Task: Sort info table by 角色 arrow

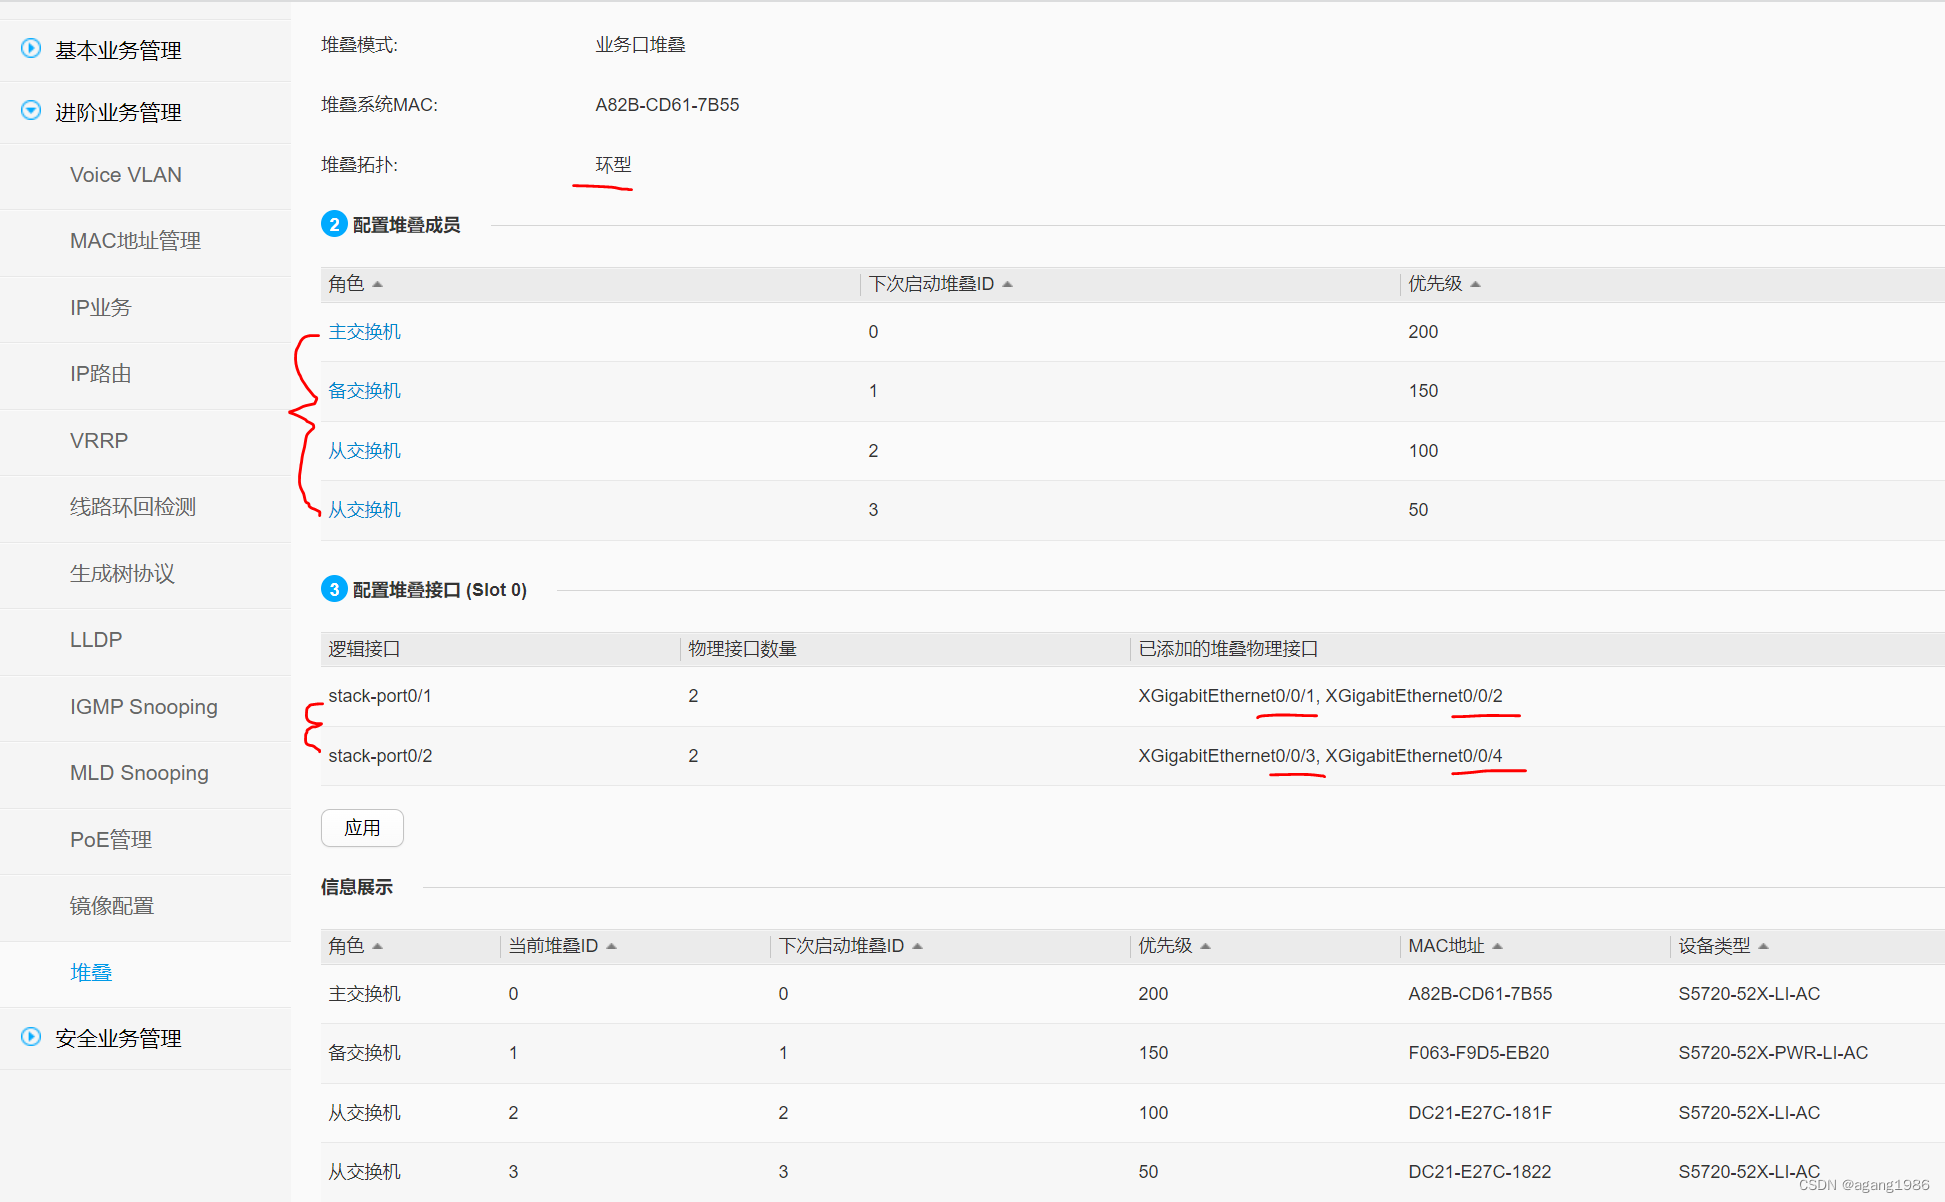Action: tap(378, 946)
